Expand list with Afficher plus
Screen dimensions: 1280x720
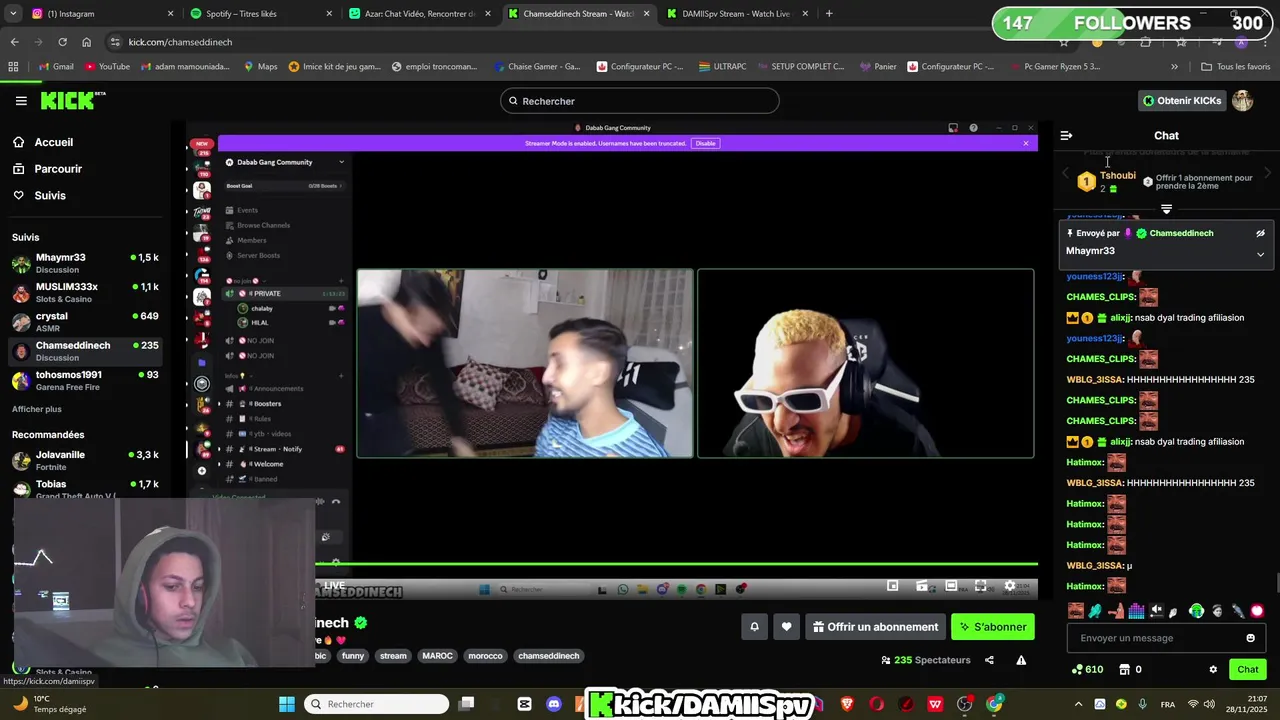37,409
